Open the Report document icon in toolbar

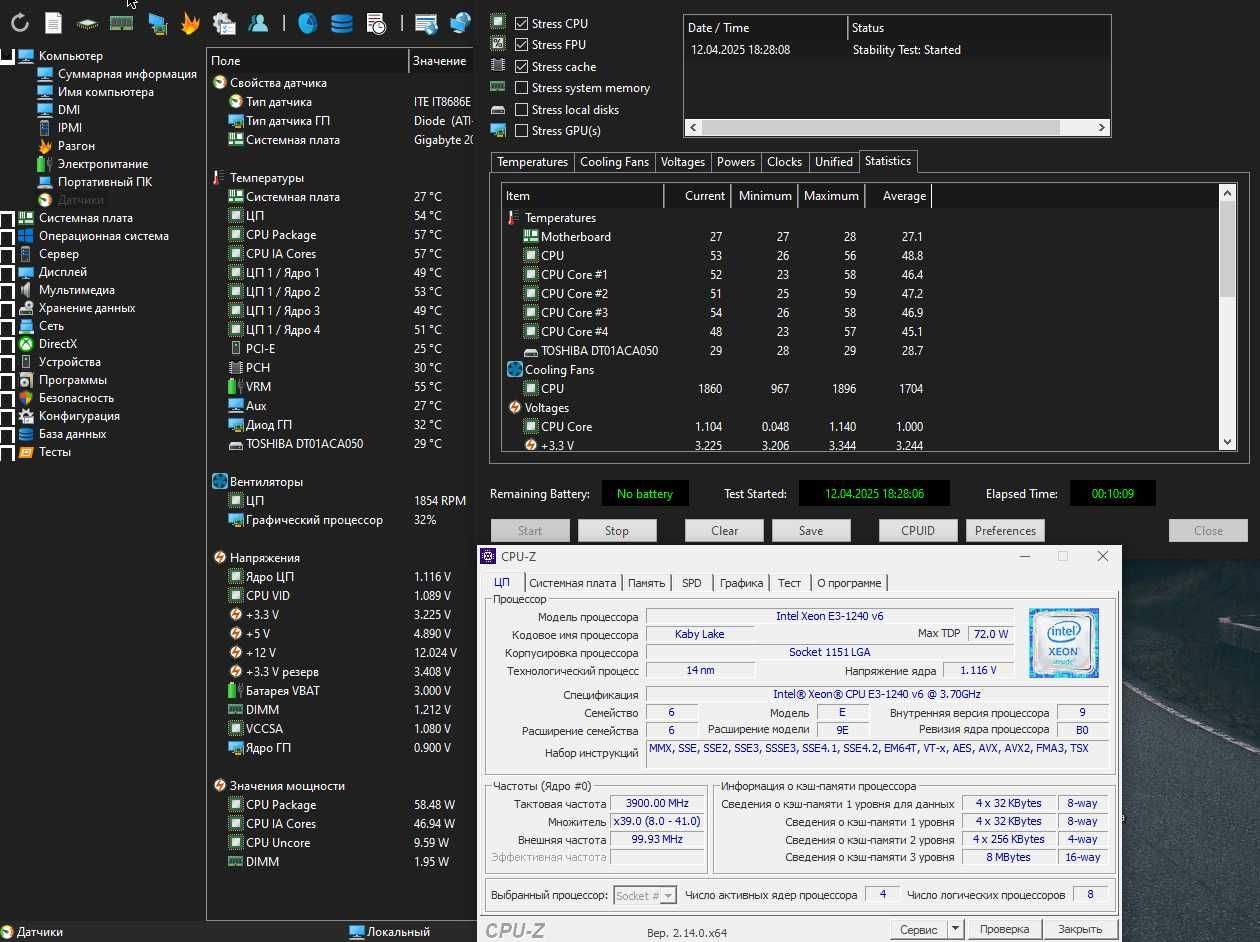(x=53, y=22)
